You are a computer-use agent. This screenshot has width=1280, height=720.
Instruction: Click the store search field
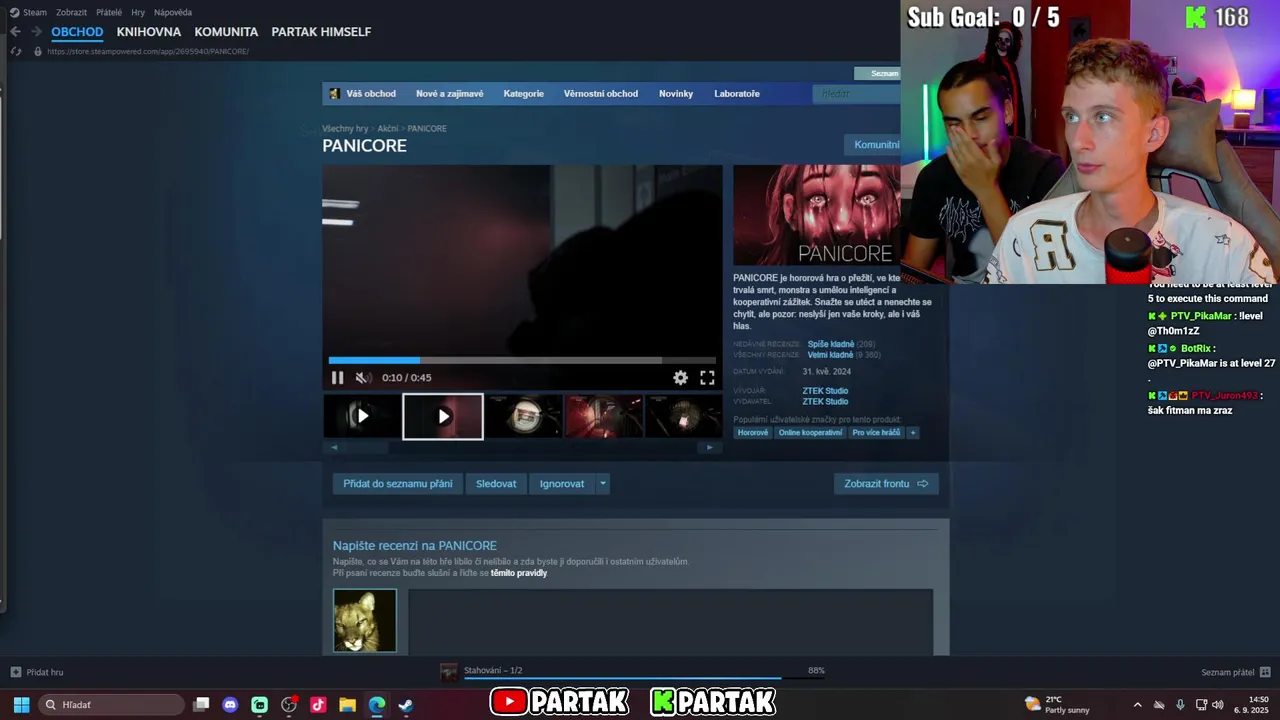tap(857, 94)
